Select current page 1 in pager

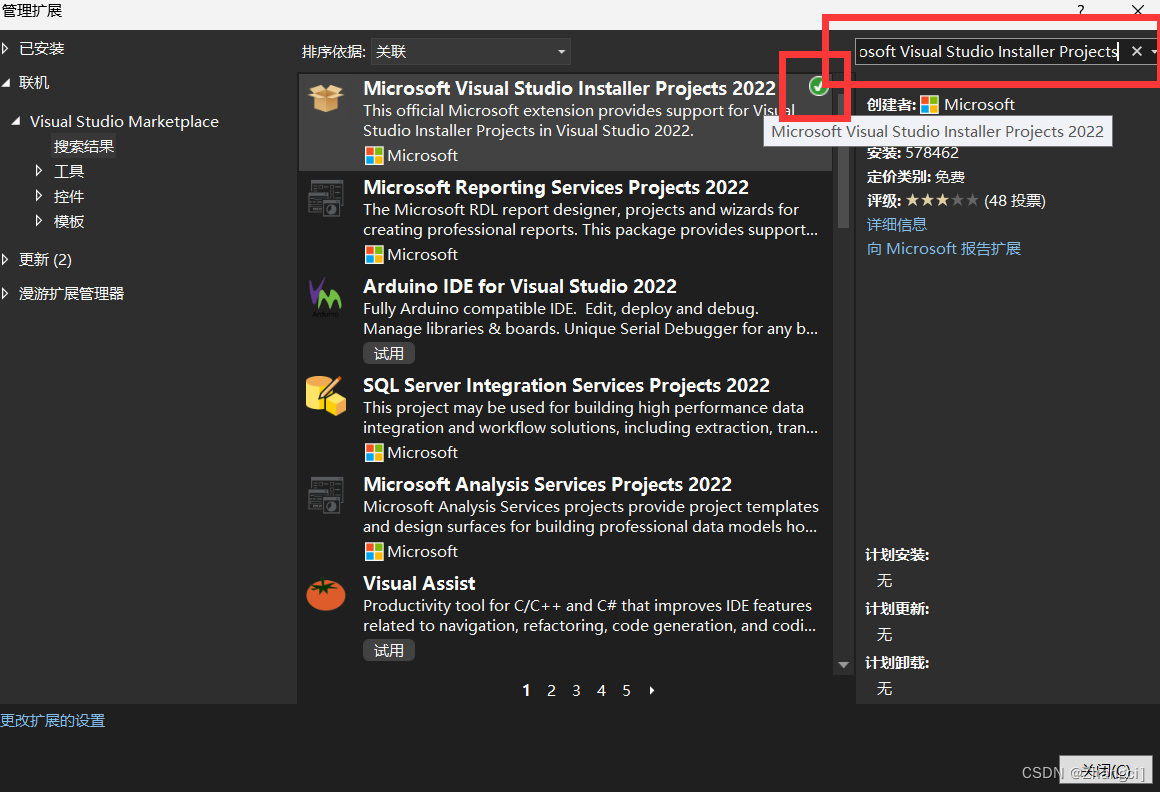click(526, 691)
